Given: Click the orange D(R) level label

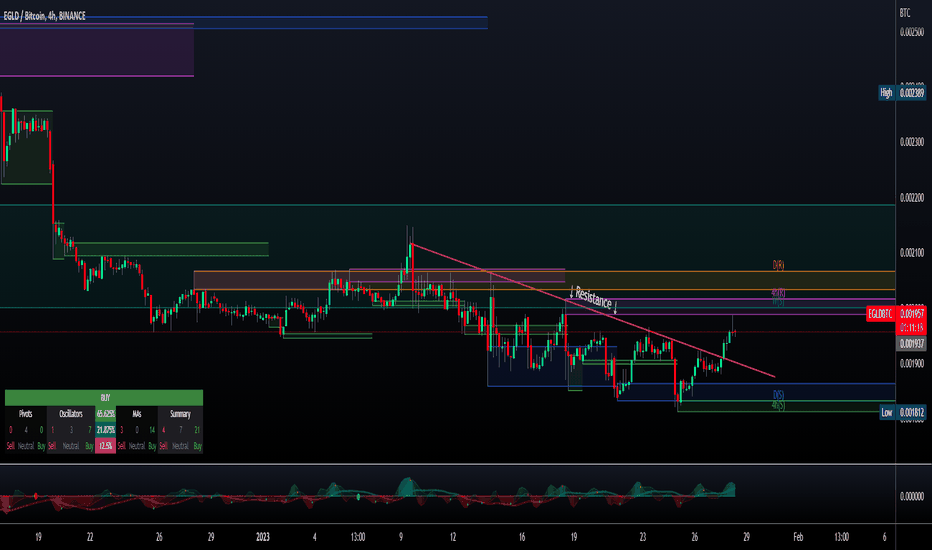Looking at the screenshot, I should (778, 265).
